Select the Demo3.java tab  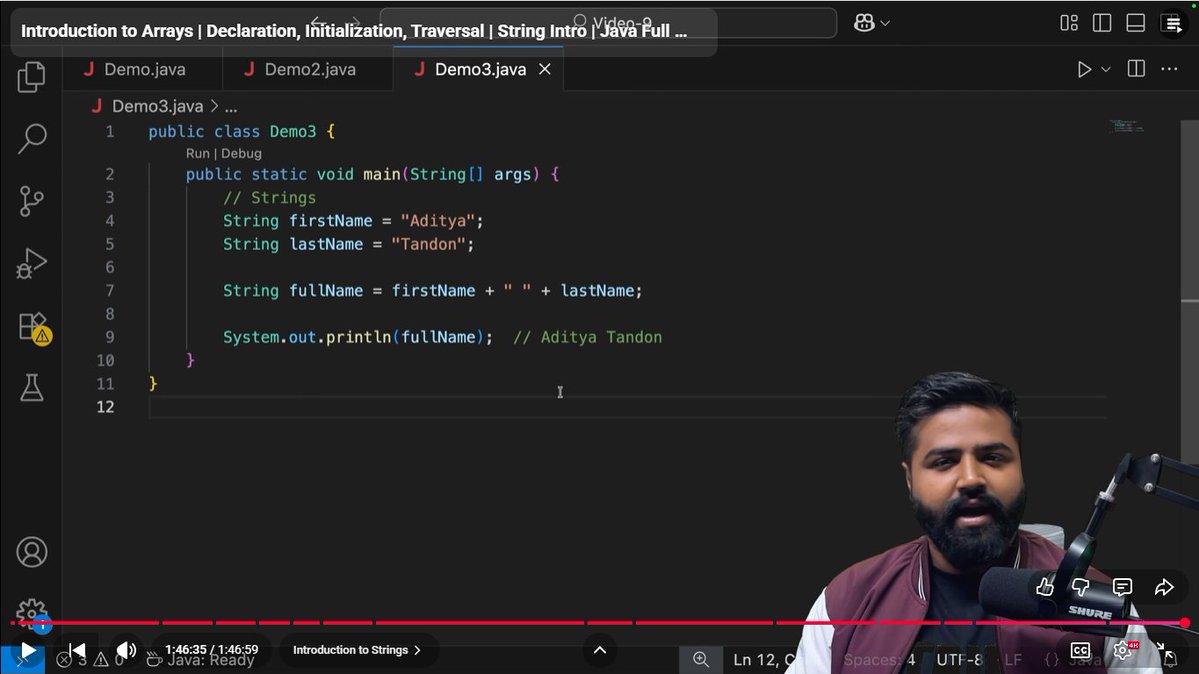(x=480, y=70)
